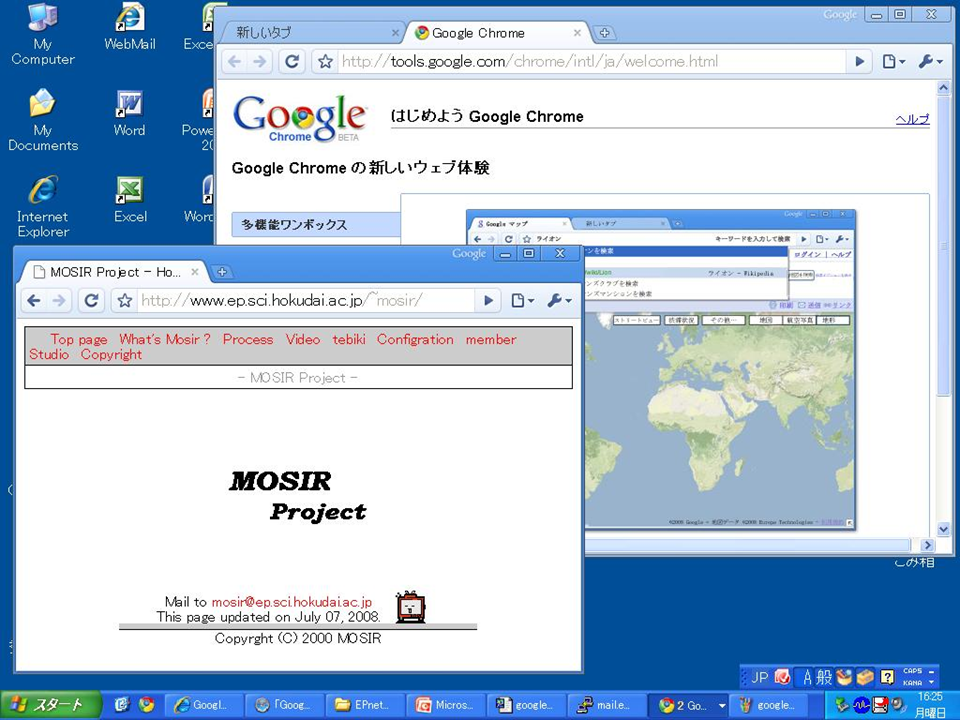The image size is (960, 720).
Task: Reload the MOSIR Project page
Action: [91, 301]
